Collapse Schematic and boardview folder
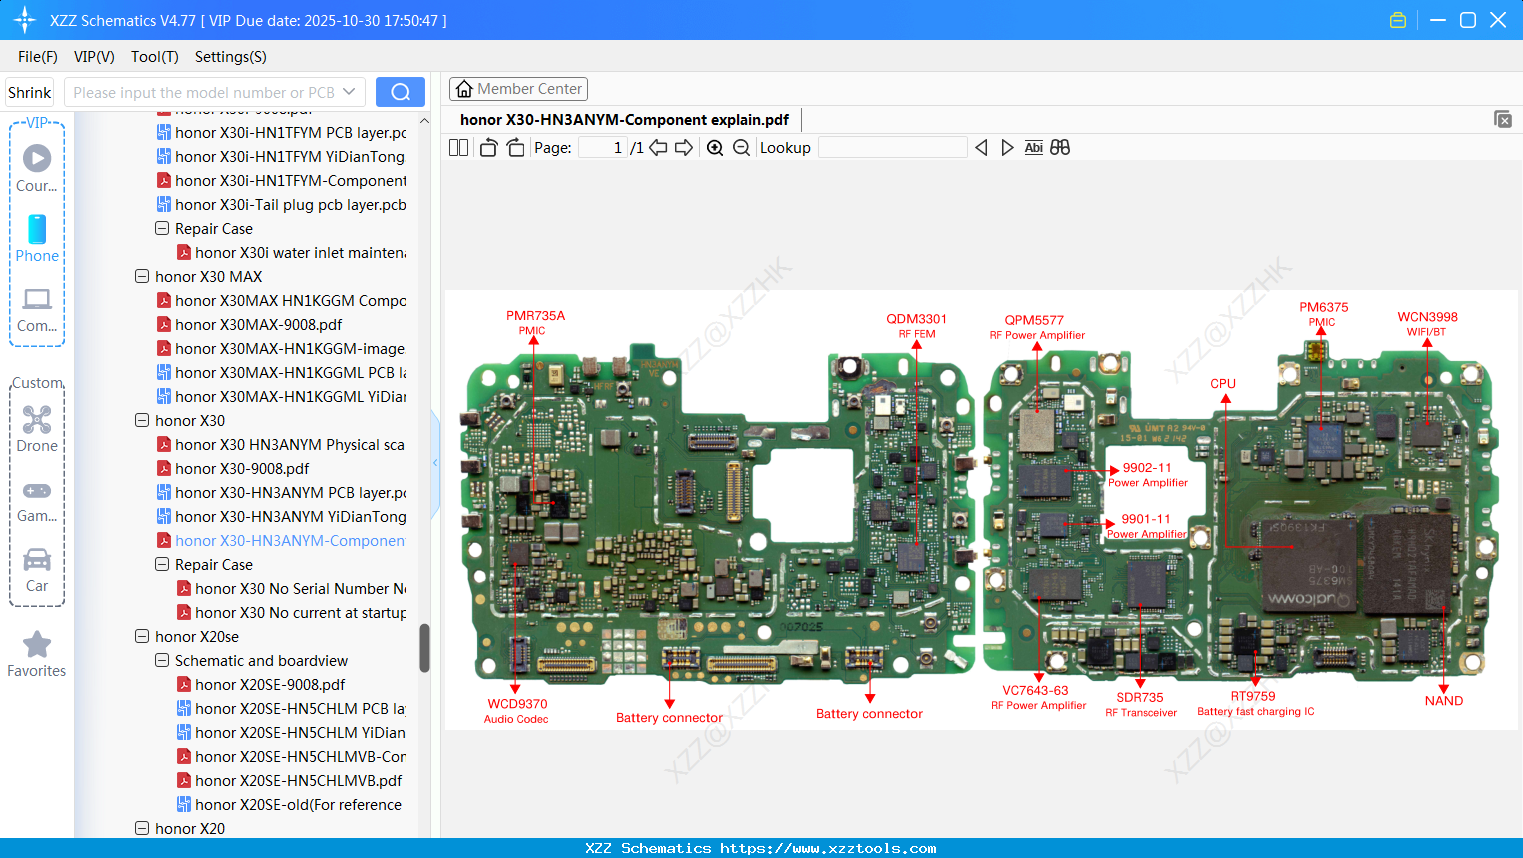The image size is (1523, 858). [162, 660]
